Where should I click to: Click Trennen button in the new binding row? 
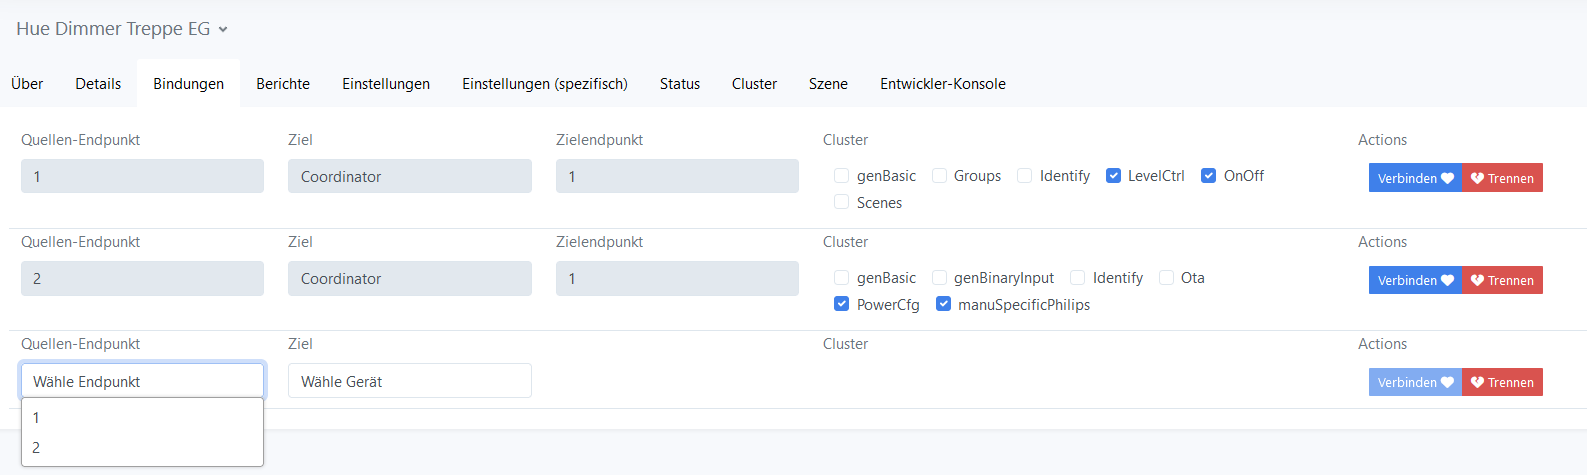(x=1501, y=382)
